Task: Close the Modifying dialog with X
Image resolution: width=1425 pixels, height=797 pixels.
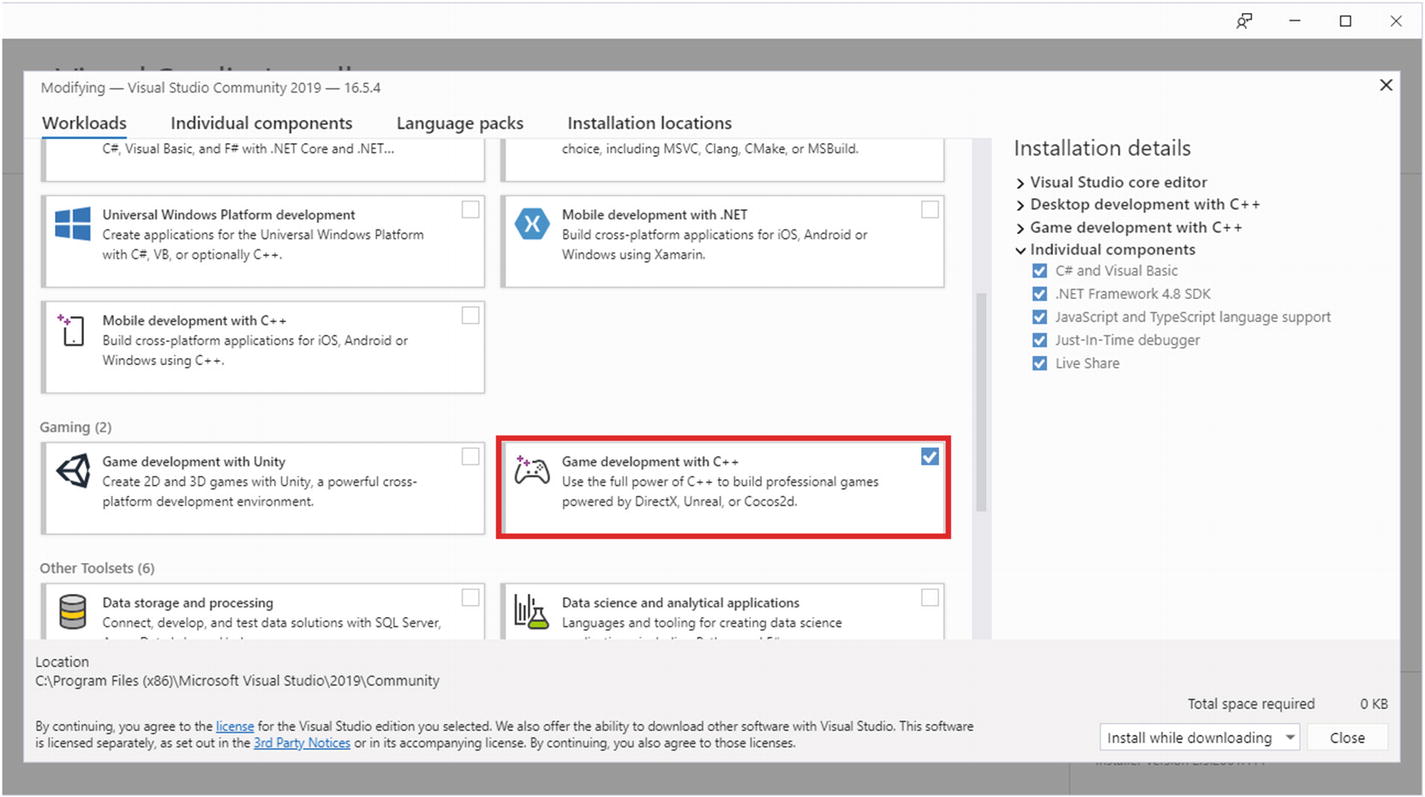Action: point(1386,86)
